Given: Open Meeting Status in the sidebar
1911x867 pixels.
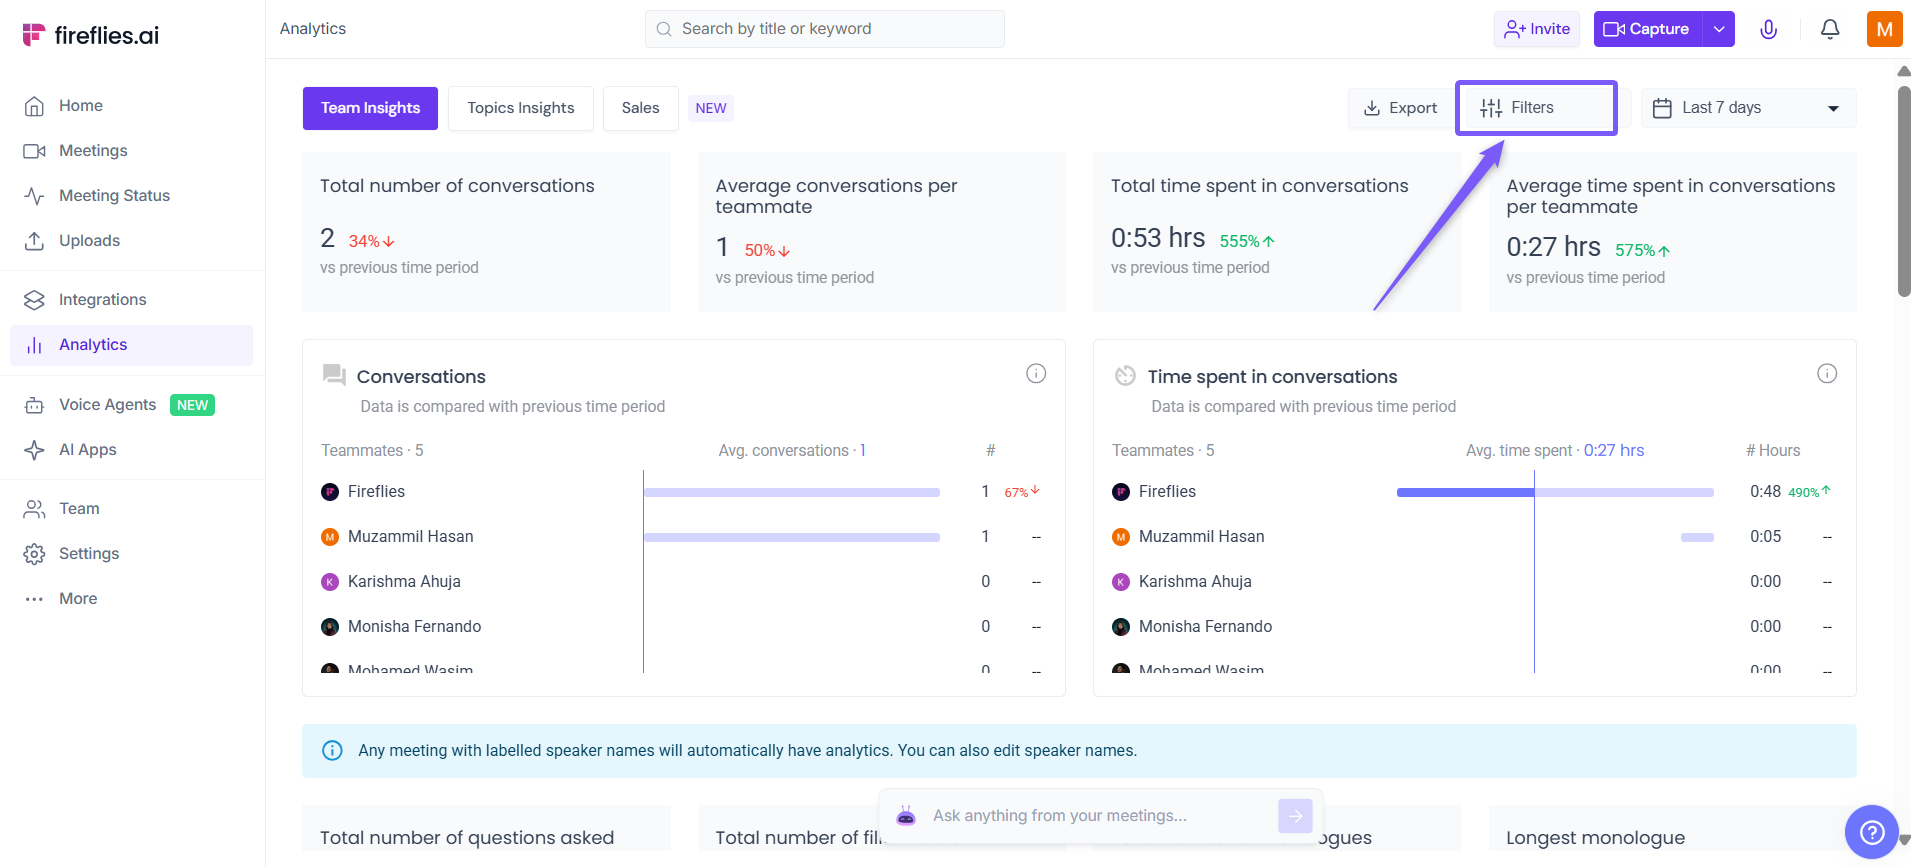Looking at the screenshot, I should coord(114,195).
